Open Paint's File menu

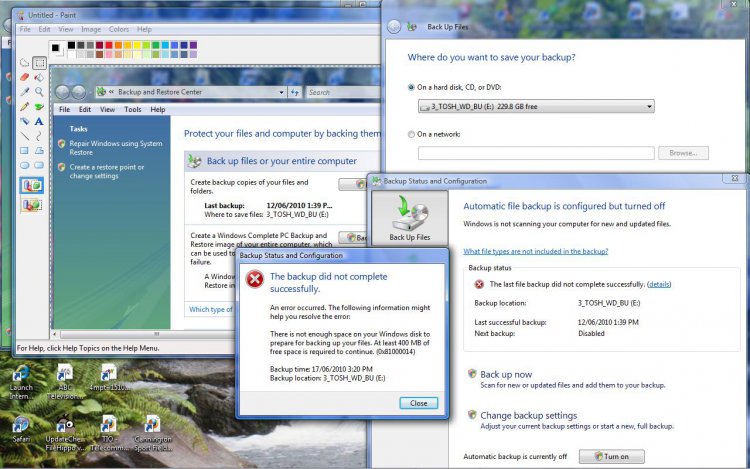pyautogui.click(x=25, y=29)
